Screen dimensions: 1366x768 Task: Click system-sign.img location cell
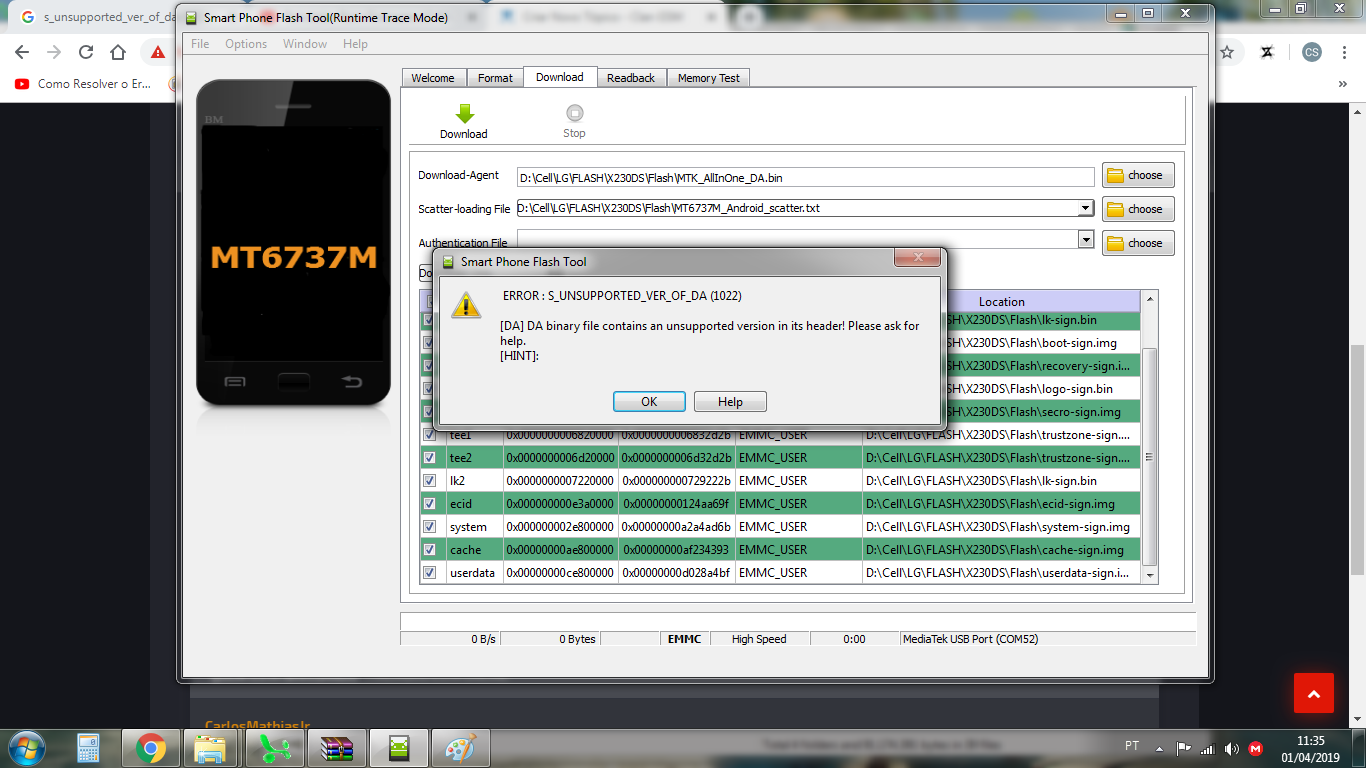(x=1001, y=526)
